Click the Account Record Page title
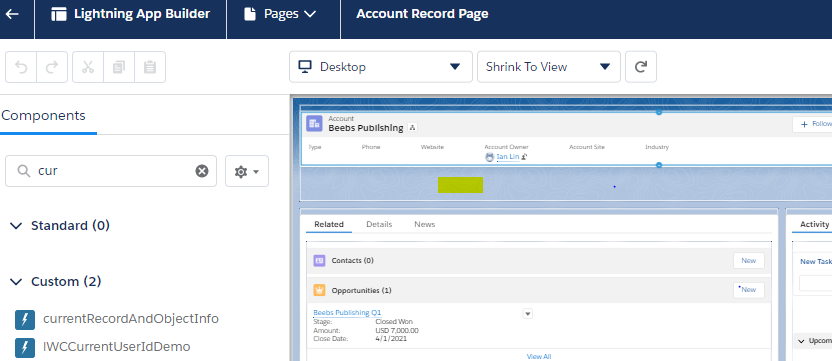This screenshot has width=832, height=361. point(422,14)
